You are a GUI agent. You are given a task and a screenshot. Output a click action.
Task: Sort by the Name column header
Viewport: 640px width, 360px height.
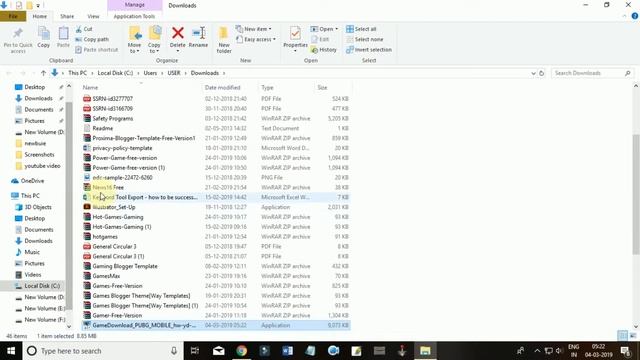point(141,87)
